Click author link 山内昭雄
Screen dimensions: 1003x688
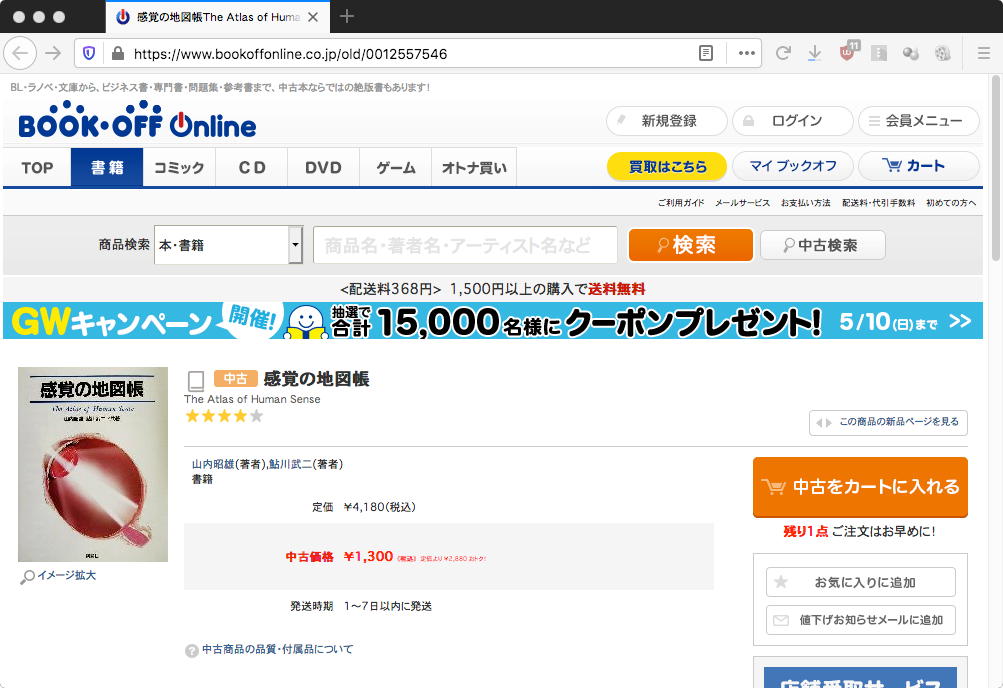(x=213, y=464)
